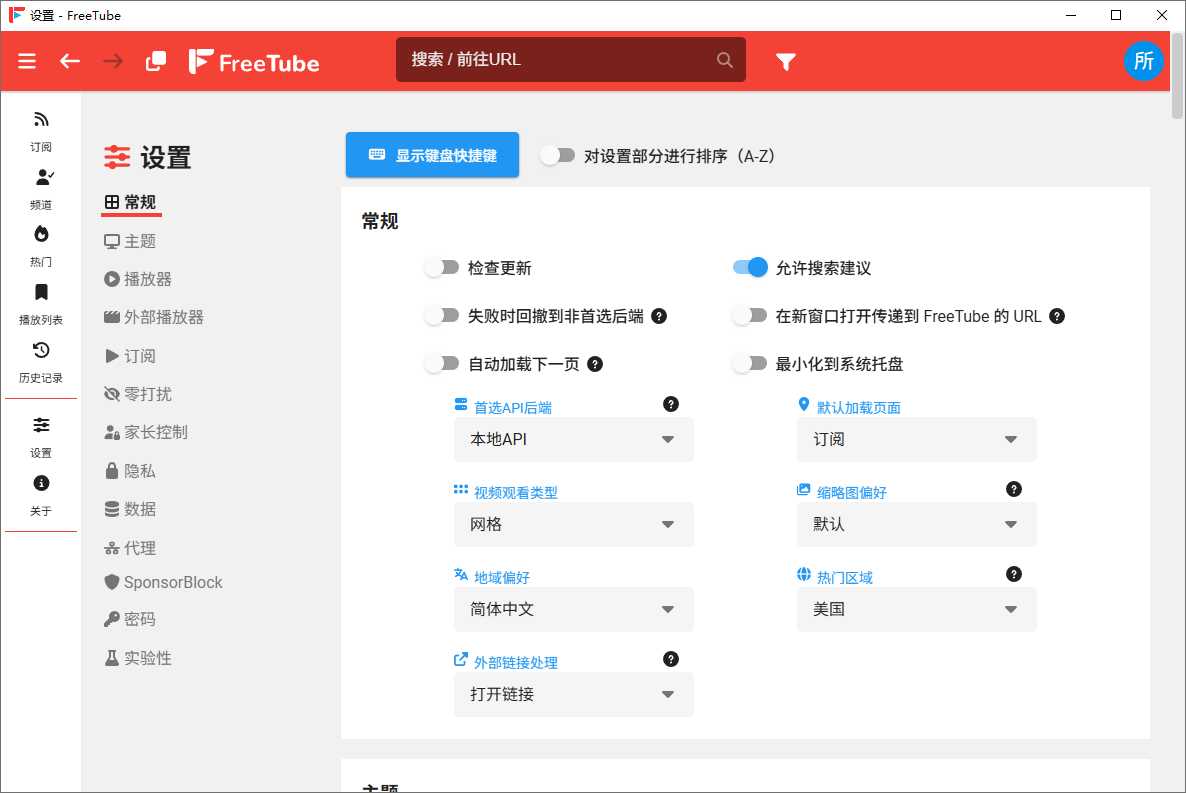This screenshot has height=793, width=1186.
Task: Open the hamburger menu icon
Action: click(27, 61)
